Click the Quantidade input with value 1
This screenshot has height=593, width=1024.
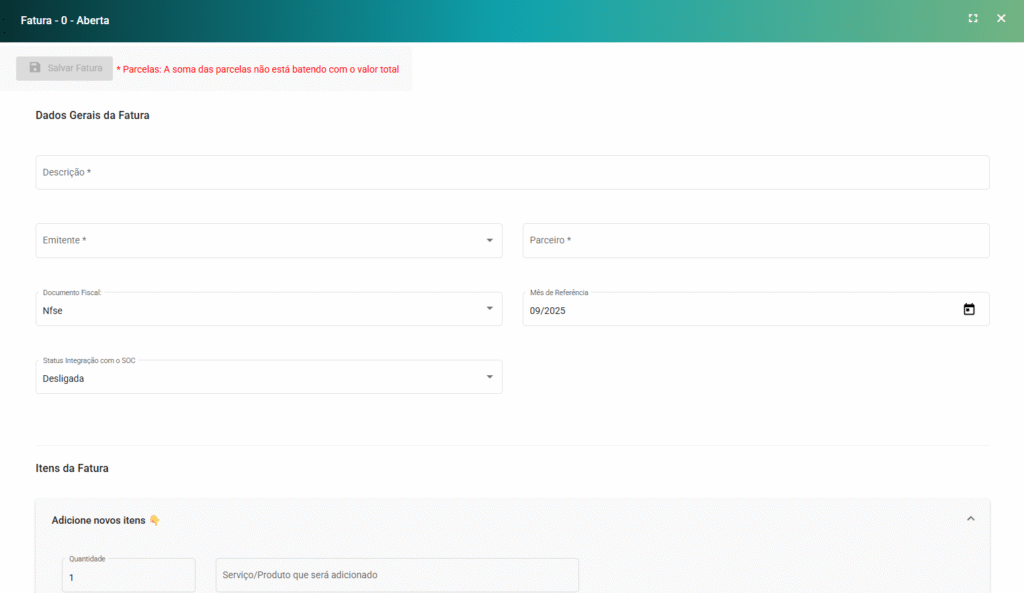click(128, 578)
